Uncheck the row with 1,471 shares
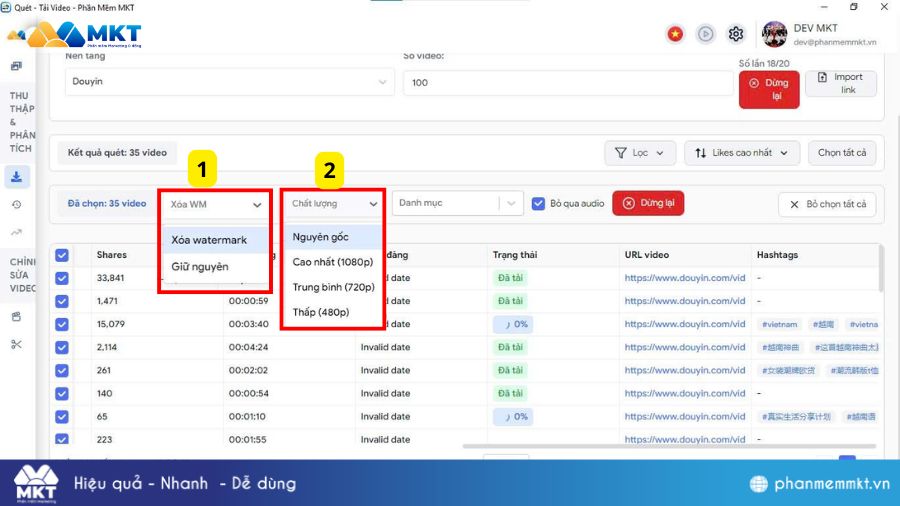Screen dimensions: 900x506 (62, 301)
